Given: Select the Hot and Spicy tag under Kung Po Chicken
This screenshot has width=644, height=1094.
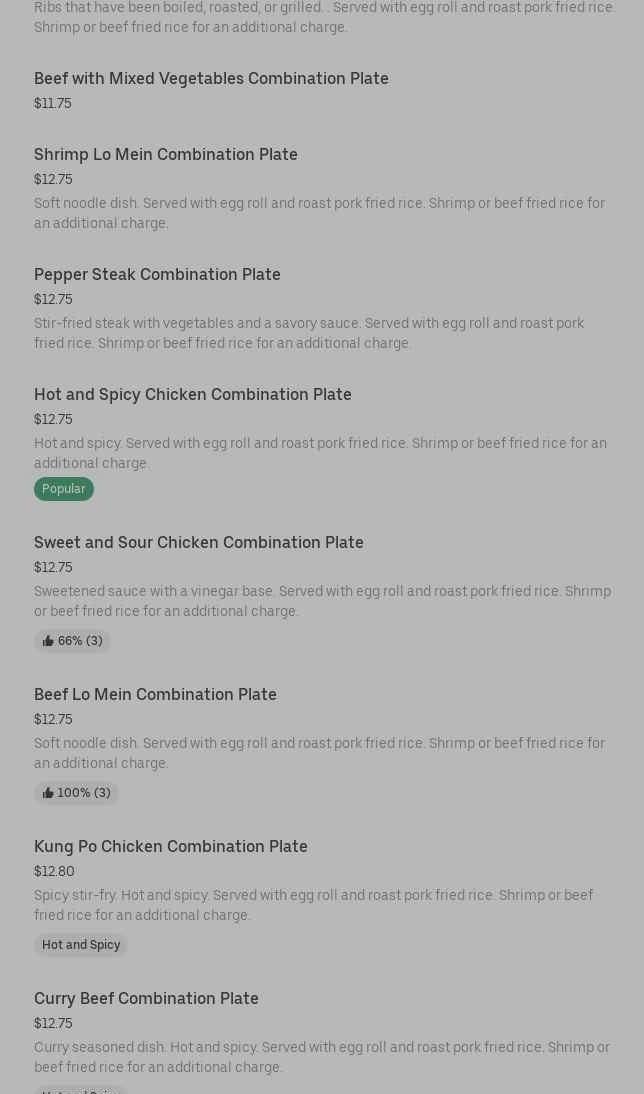Looking at the screenshot, I should 81,945.
